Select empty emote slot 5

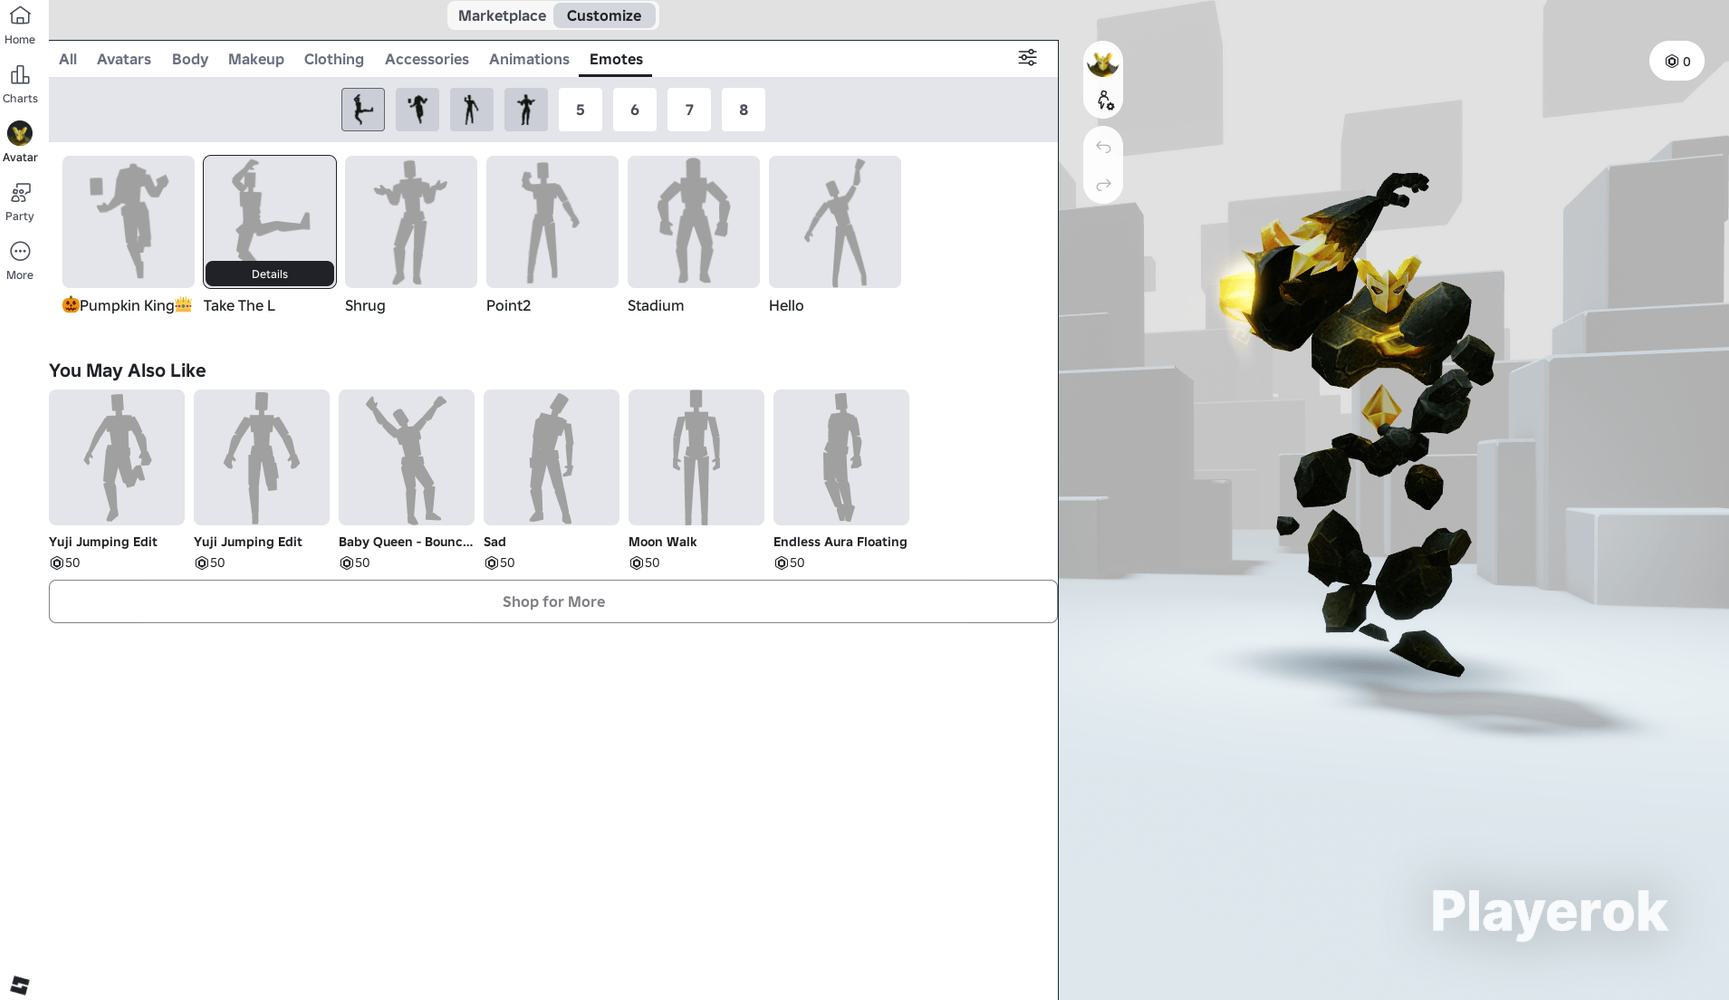coord(580,110)
